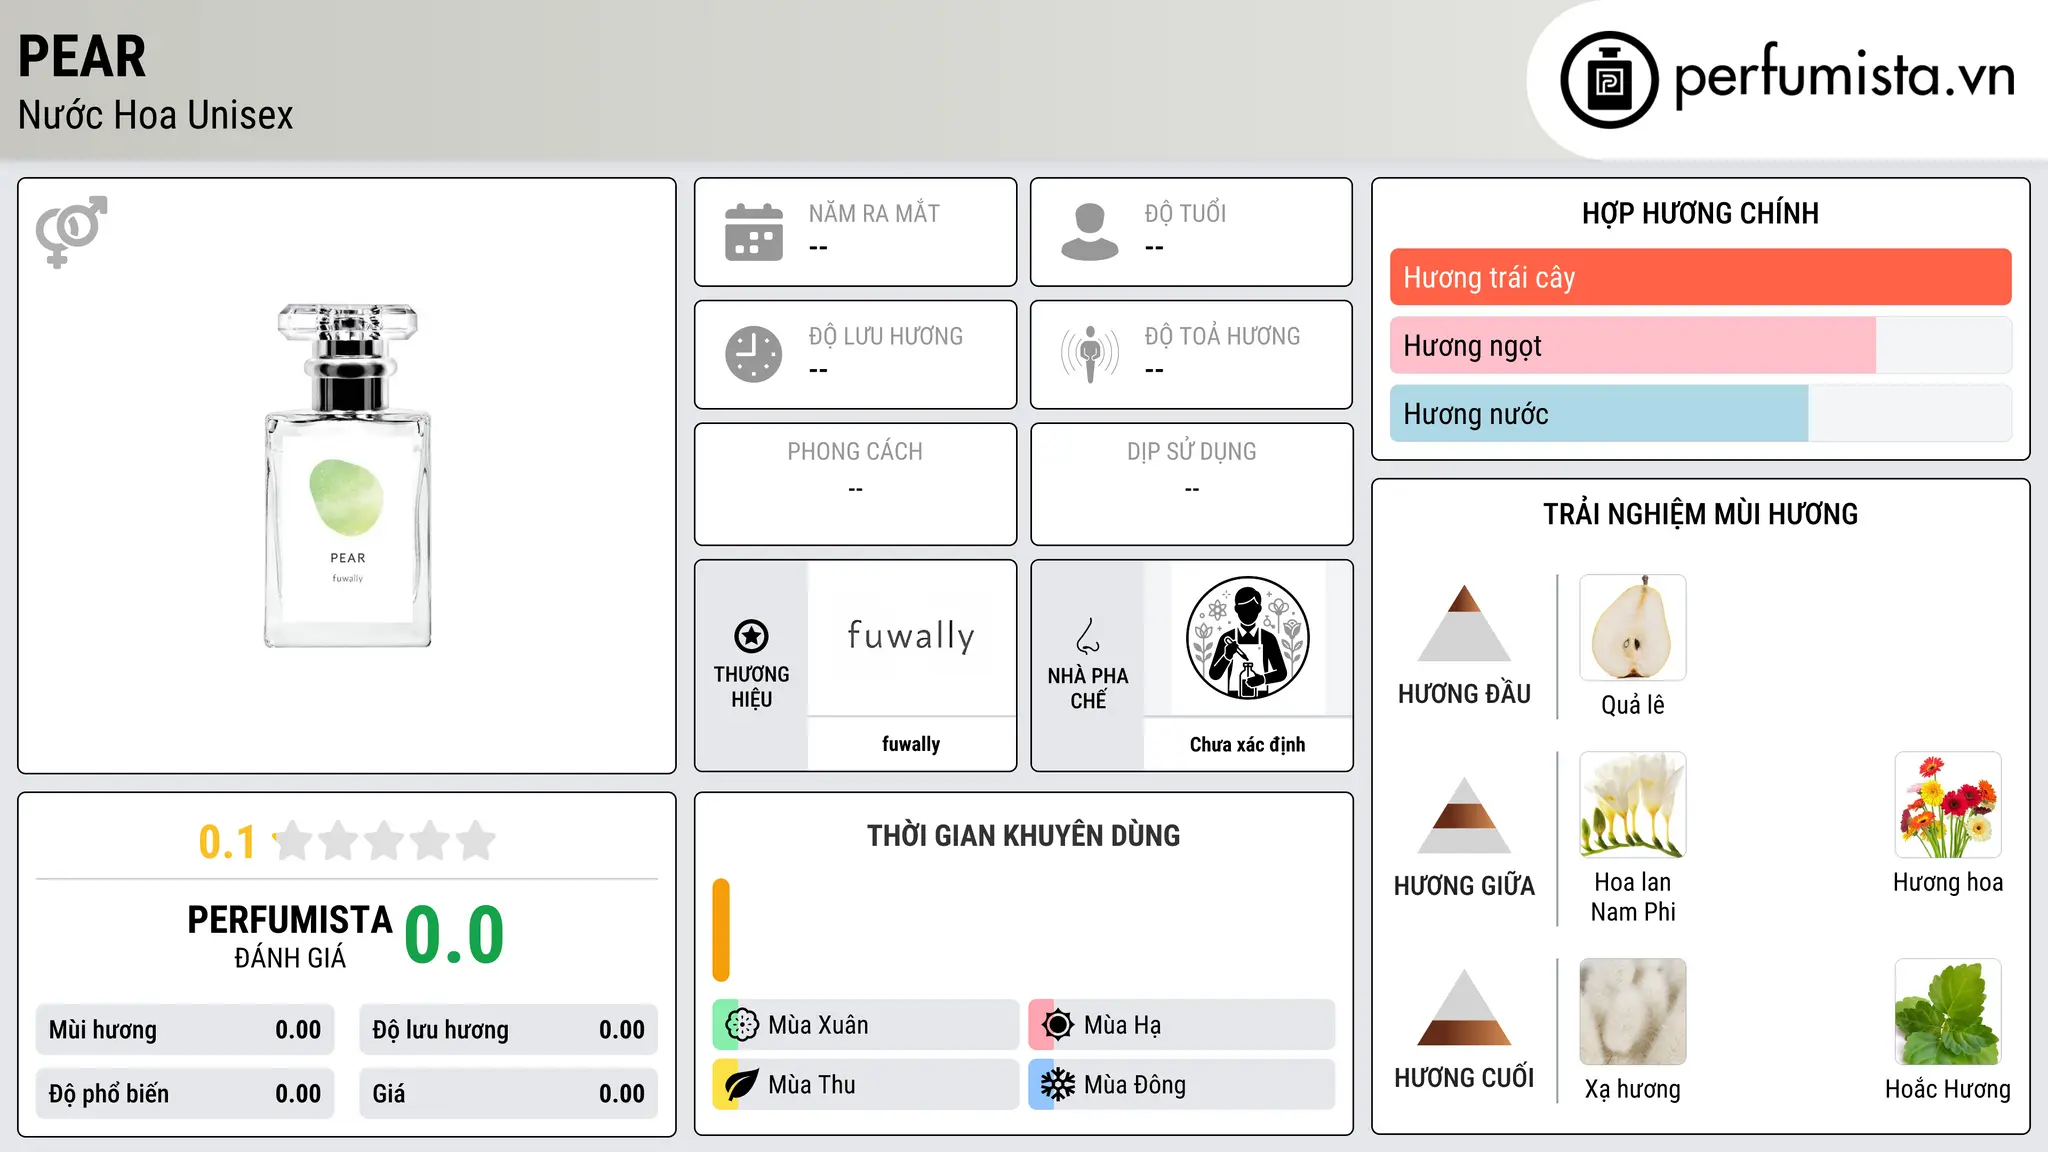2048x1152 pixels.
Task: Click the Độ tuổi label
Action: (x=1185, y=213)
